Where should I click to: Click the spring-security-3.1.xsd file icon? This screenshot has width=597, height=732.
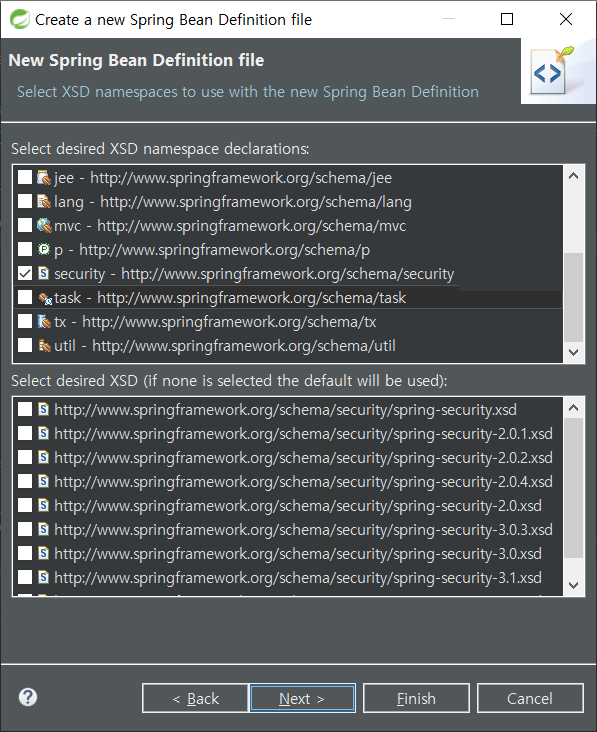43,577
